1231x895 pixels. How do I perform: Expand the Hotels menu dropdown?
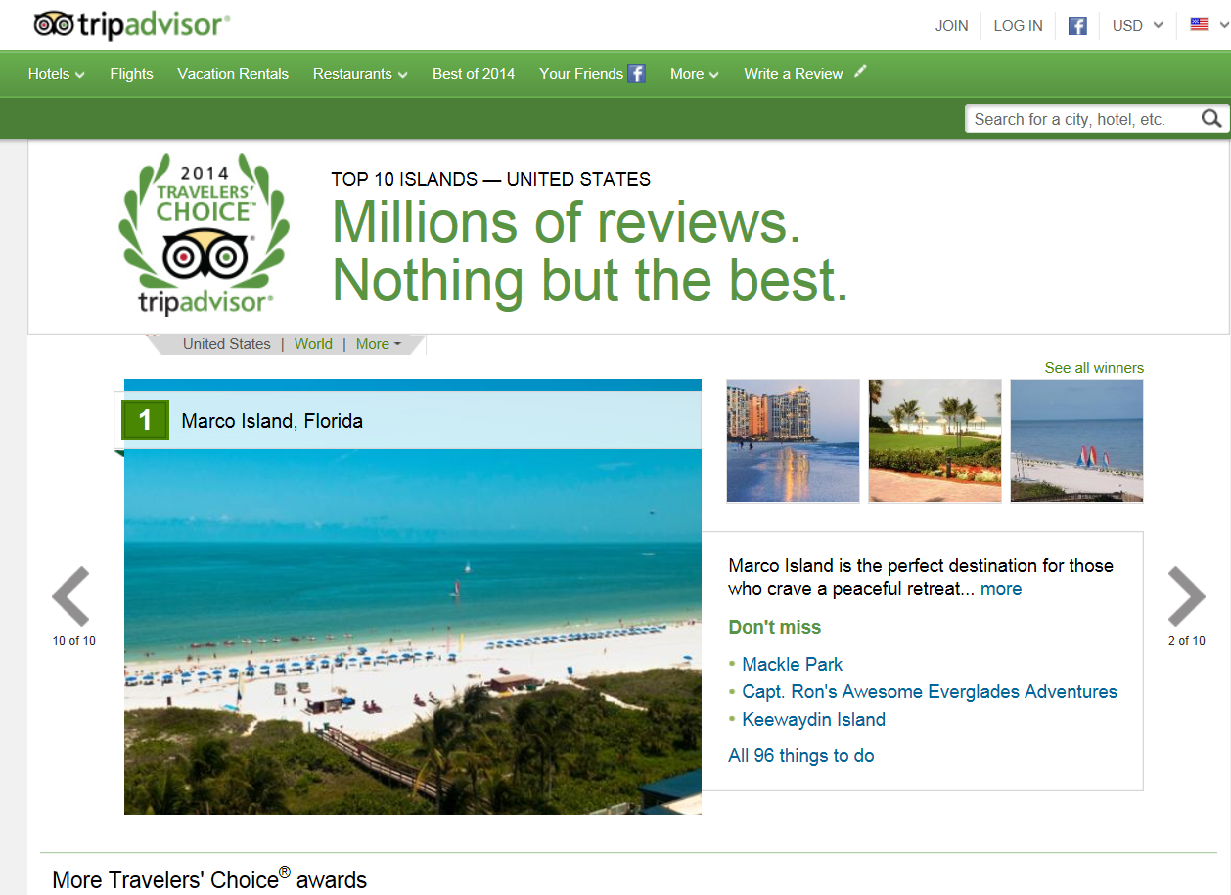(x=56, y=74)
